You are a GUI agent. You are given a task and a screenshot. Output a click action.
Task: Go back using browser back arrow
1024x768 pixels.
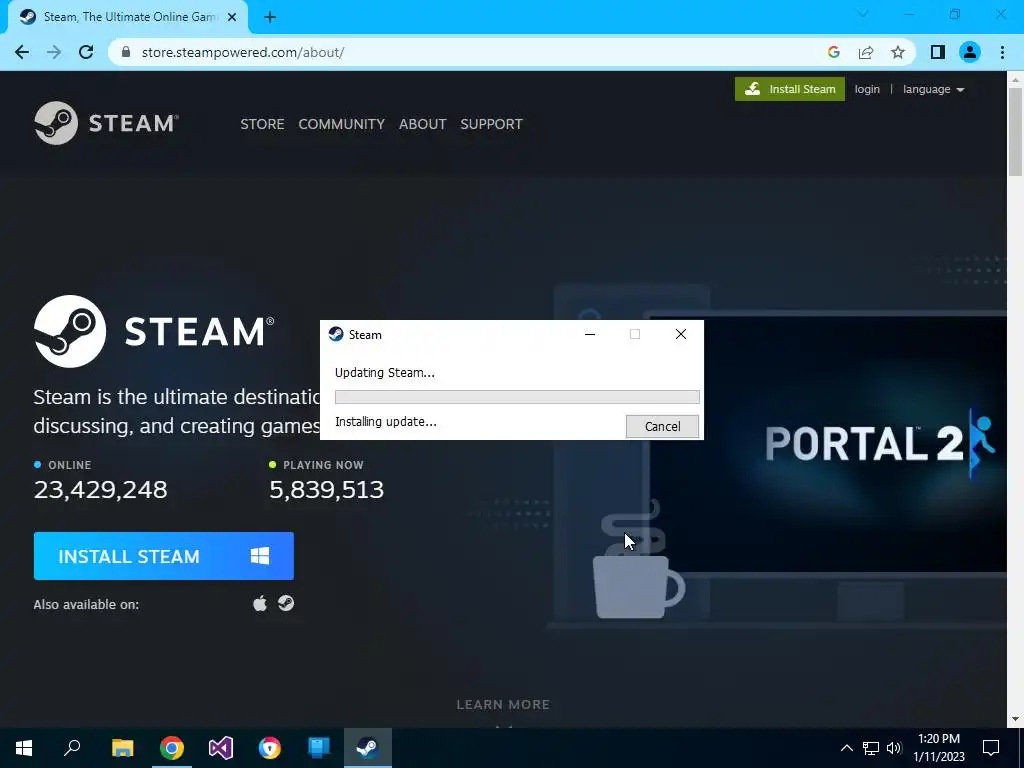22,52
